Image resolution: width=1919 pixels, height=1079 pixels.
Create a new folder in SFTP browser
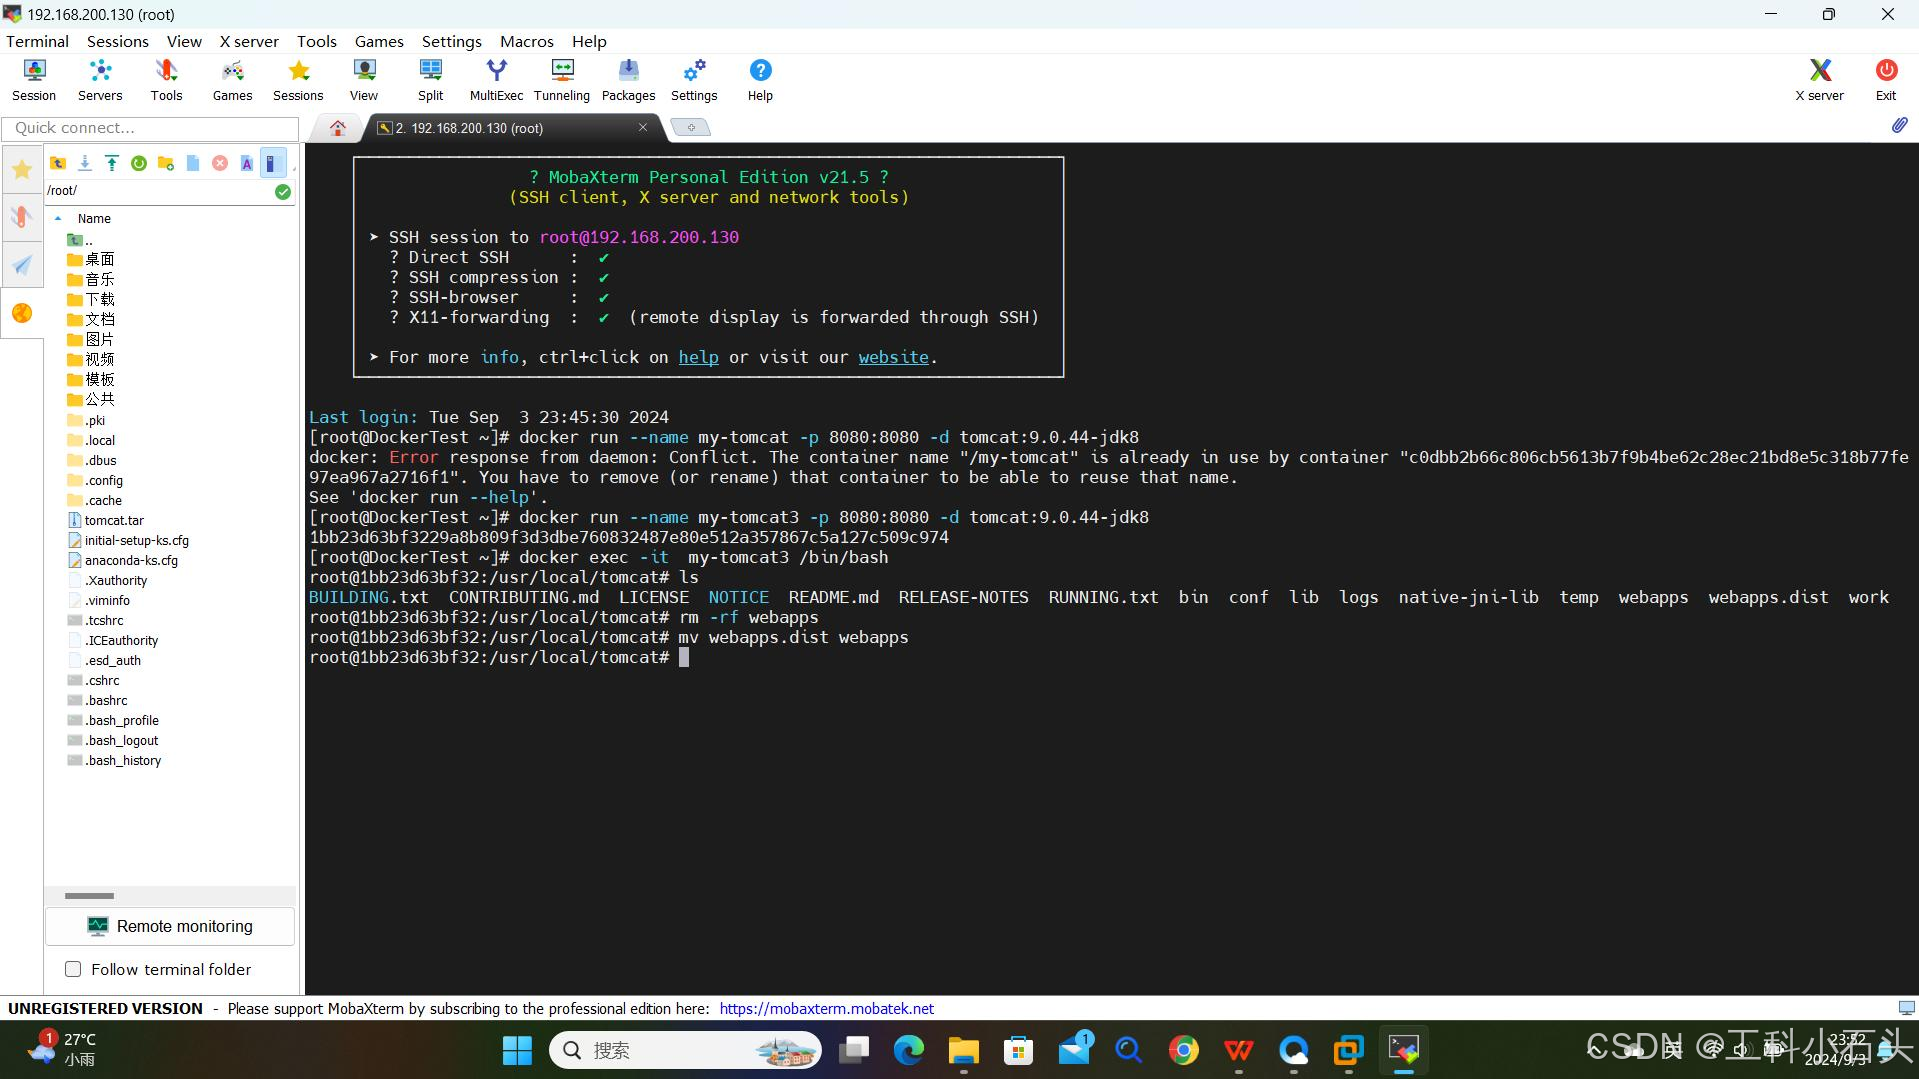coord(166,163)
